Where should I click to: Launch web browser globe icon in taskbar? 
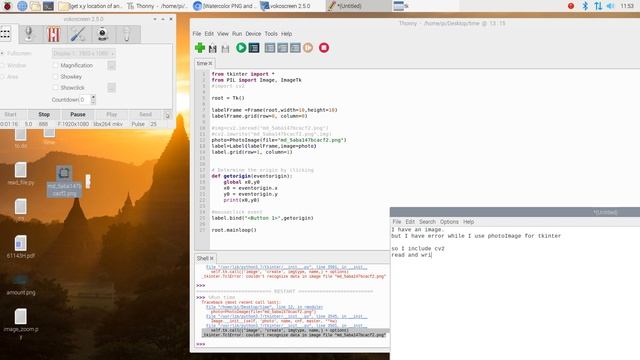tap(22, 6)
